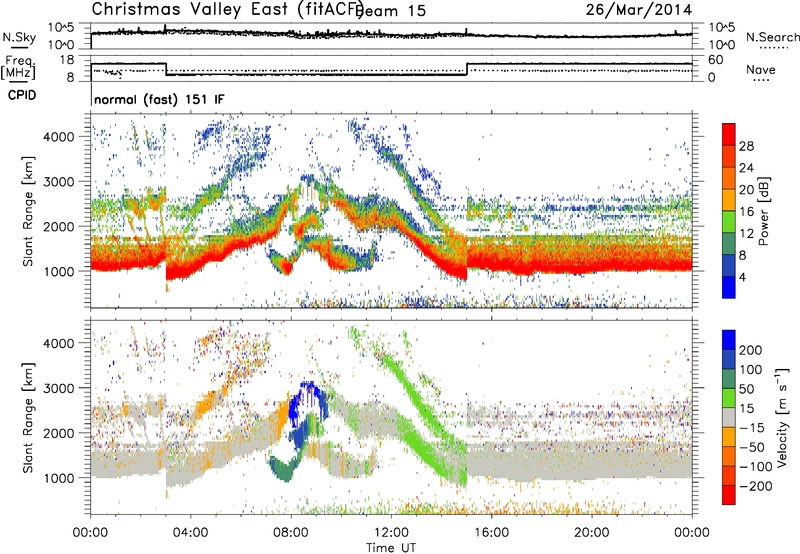Click the 'N.Search' legend label
Viewport: 800px width, 554px height.
click(x=772, y=37)
